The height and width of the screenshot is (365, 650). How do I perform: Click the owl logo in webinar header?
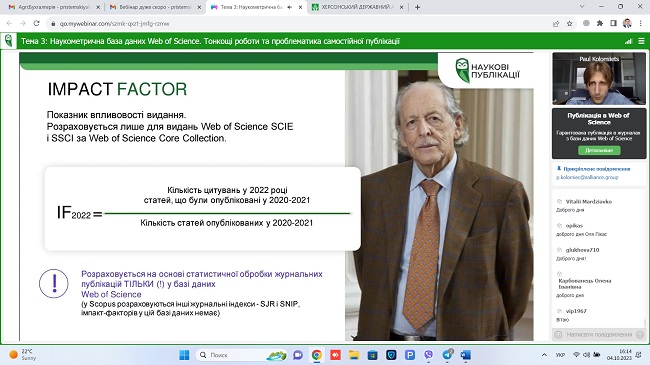(x=8, y=41)
